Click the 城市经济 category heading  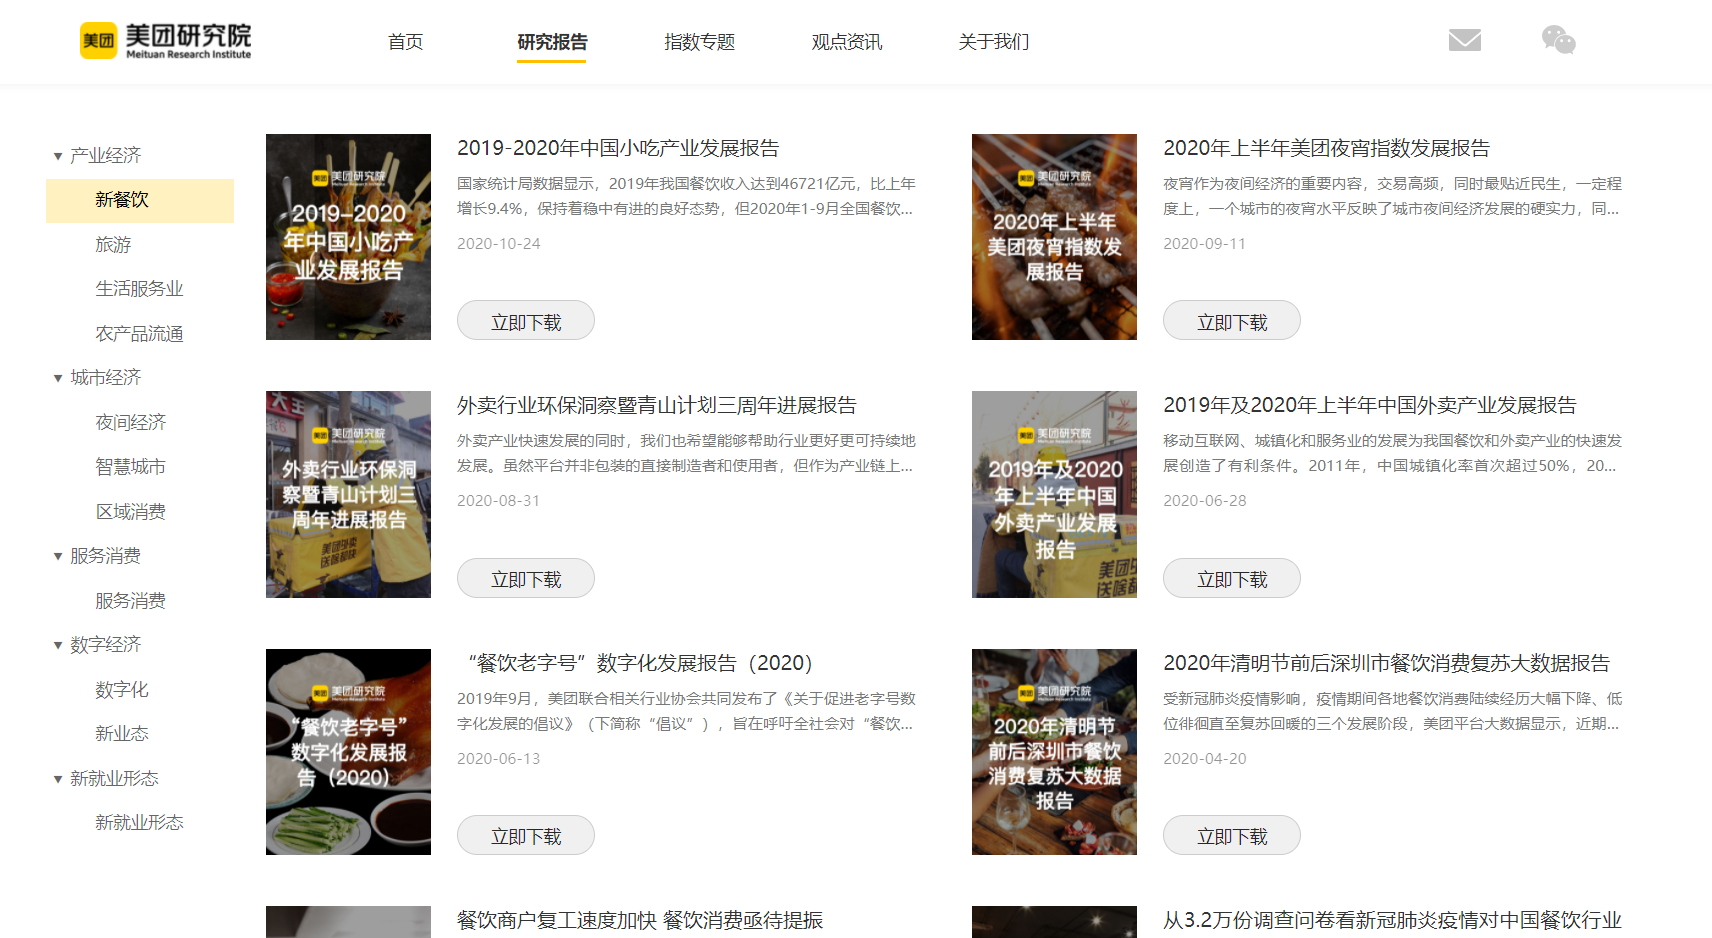[x=105, y=378]
